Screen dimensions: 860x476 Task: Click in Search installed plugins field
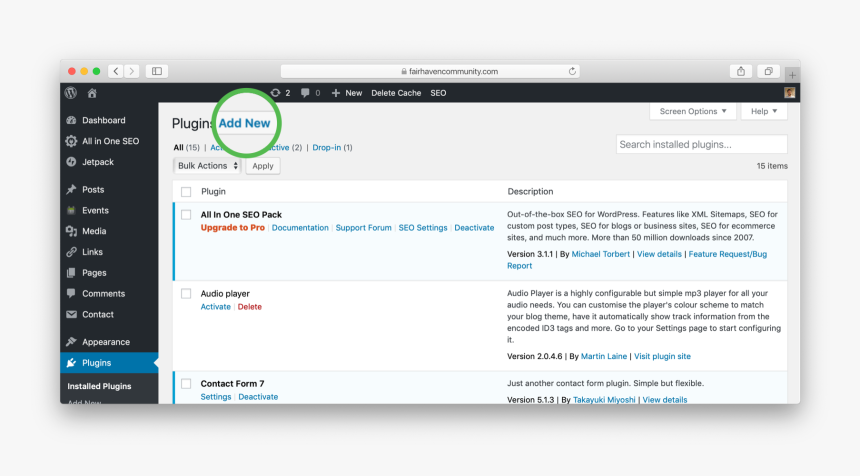click(701, 144)
